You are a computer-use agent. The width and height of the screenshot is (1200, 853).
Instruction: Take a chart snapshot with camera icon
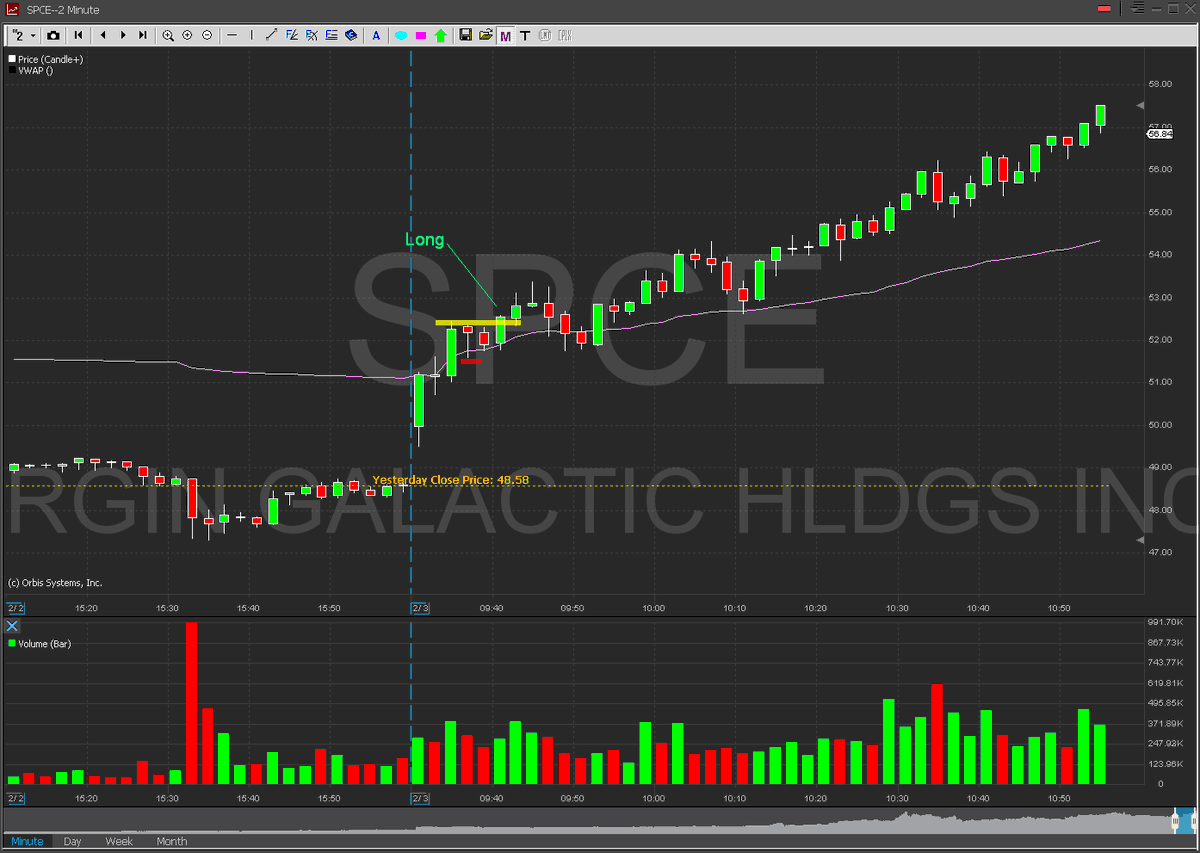pyautogui.click(x=53, y=35)
